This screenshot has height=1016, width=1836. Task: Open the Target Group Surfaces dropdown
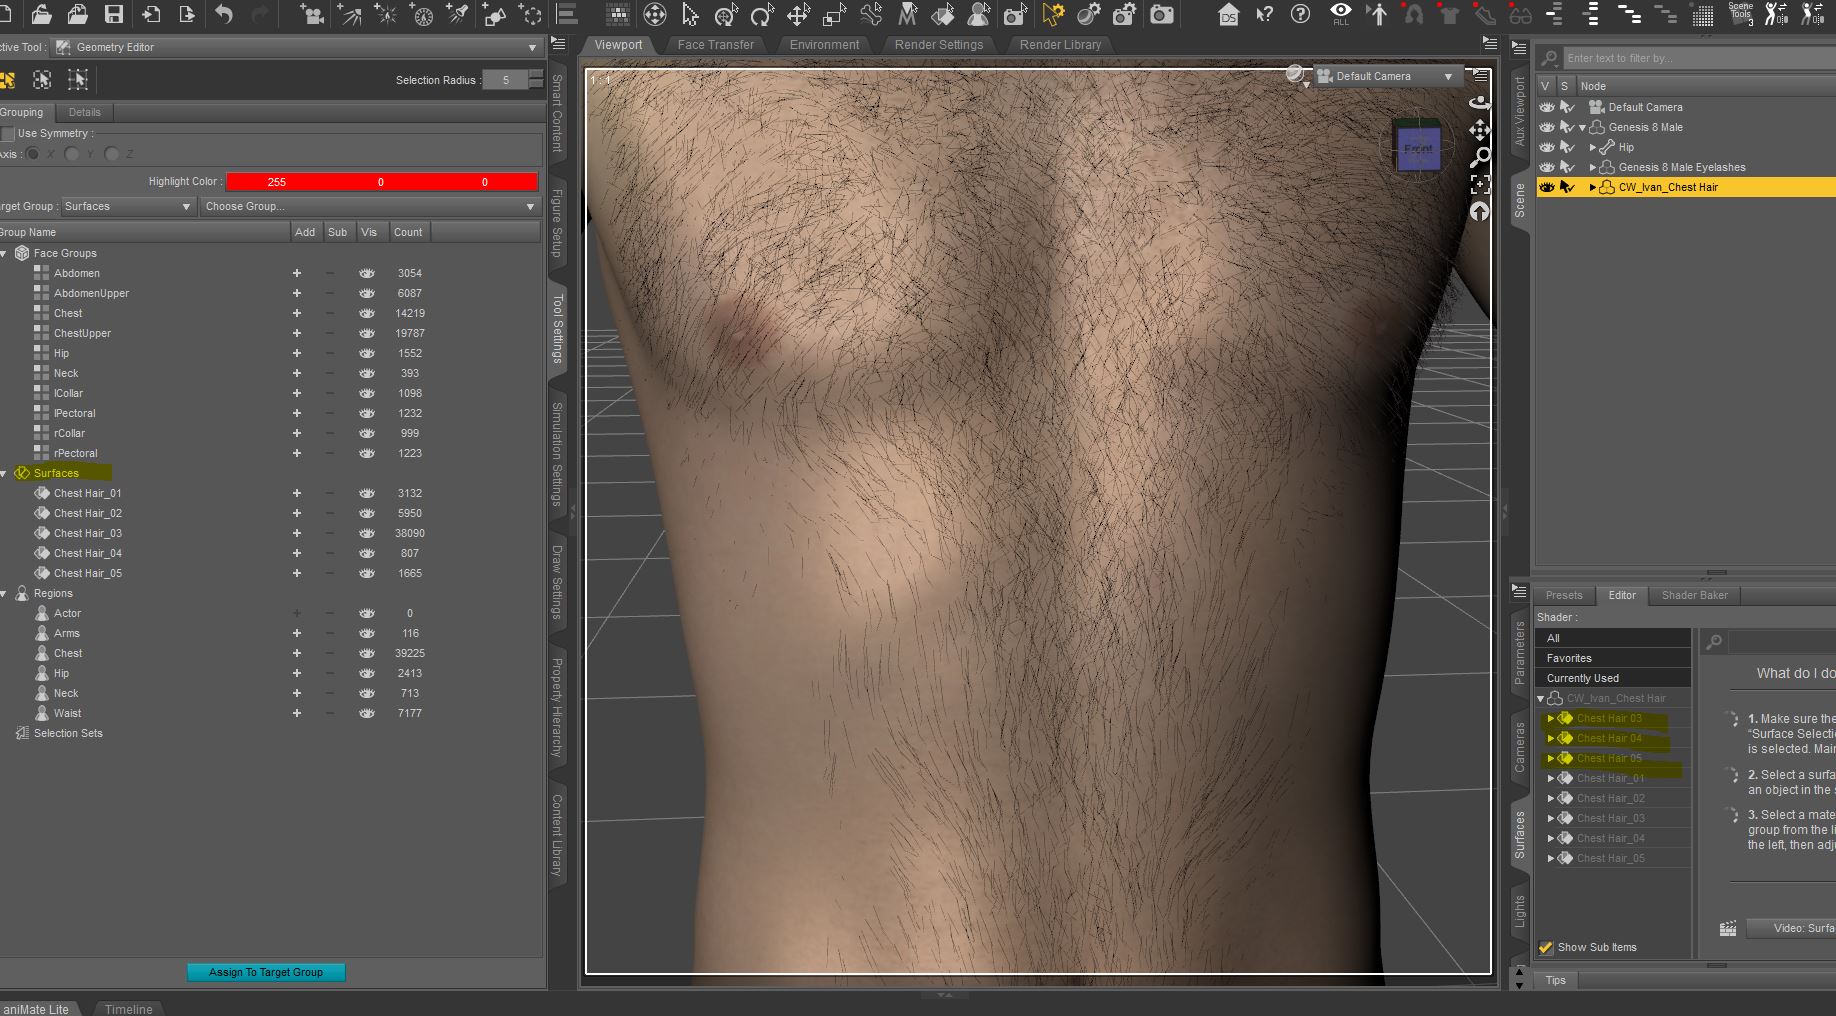[127, 206]
